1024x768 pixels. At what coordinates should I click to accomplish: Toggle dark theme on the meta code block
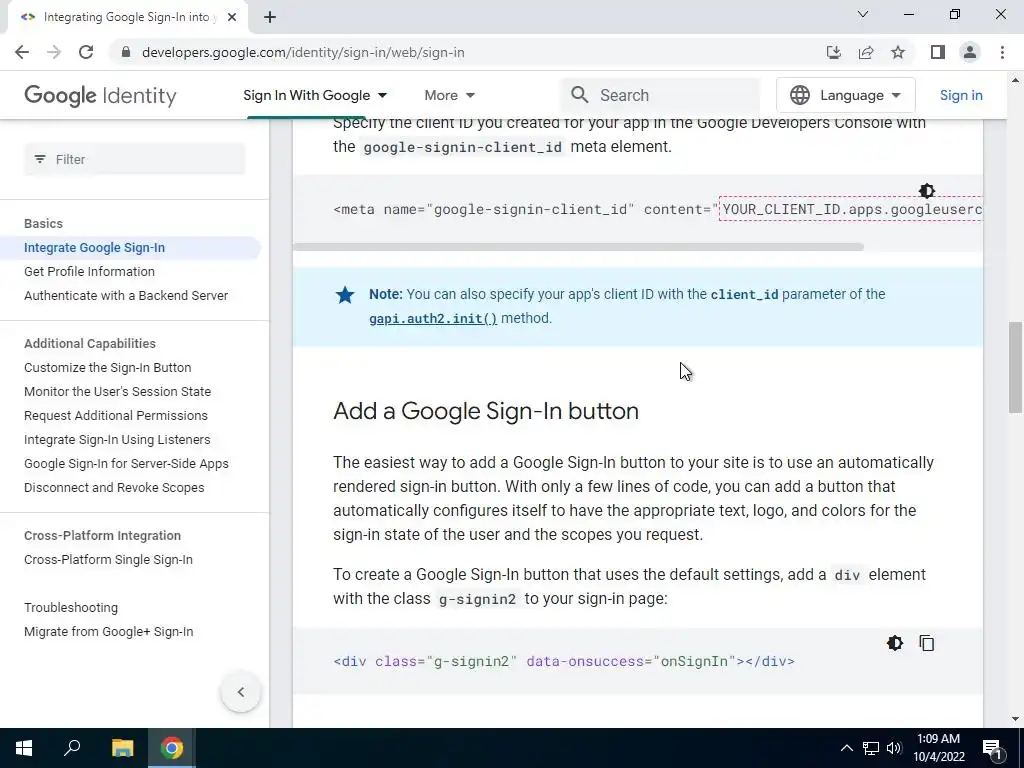point(927,191)
